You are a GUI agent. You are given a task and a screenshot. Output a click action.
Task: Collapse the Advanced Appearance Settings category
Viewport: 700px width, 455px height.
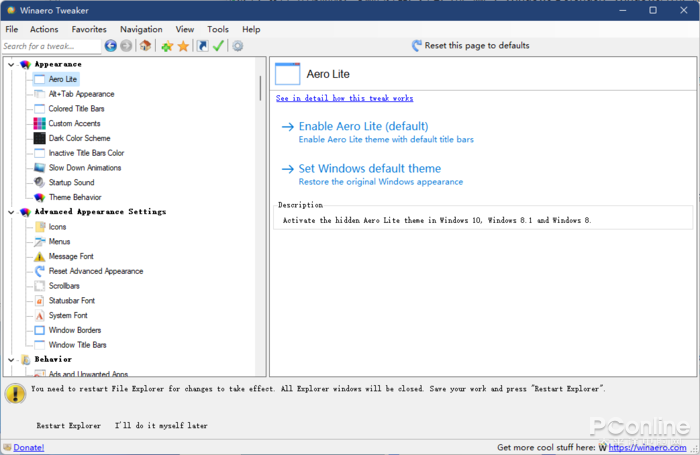[11, 212]
